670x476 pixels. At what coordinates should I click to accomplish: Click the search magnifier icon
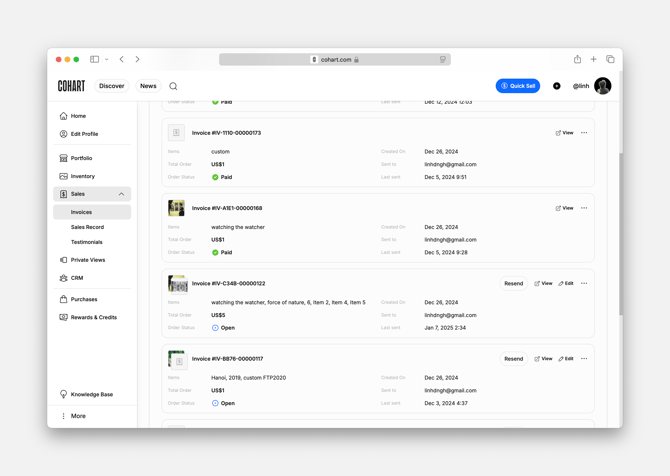click(x=173, y=86)
